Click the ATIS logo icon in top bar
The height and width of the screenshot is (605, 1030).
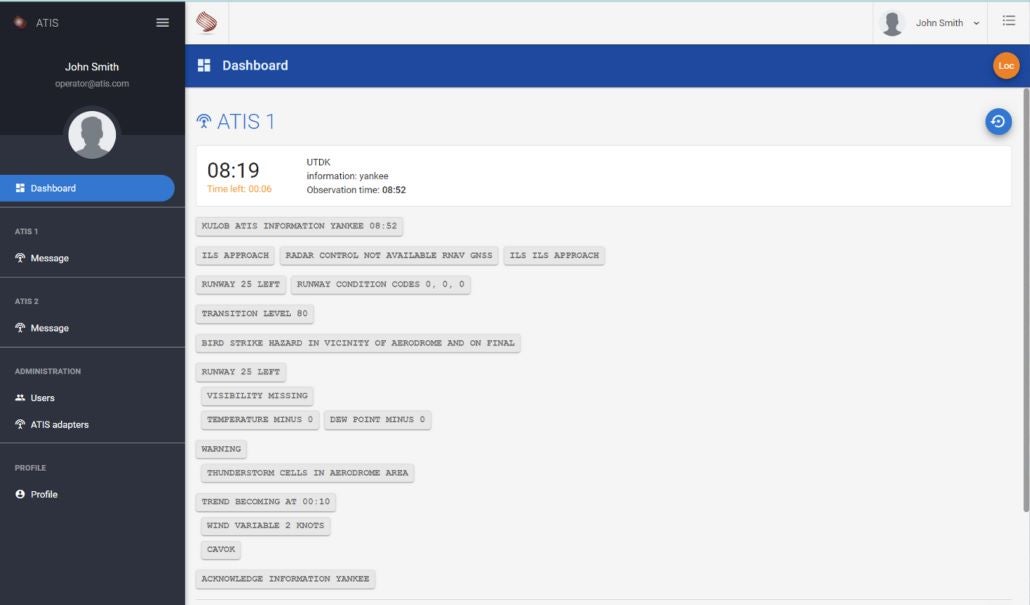[x=206, y=22]
